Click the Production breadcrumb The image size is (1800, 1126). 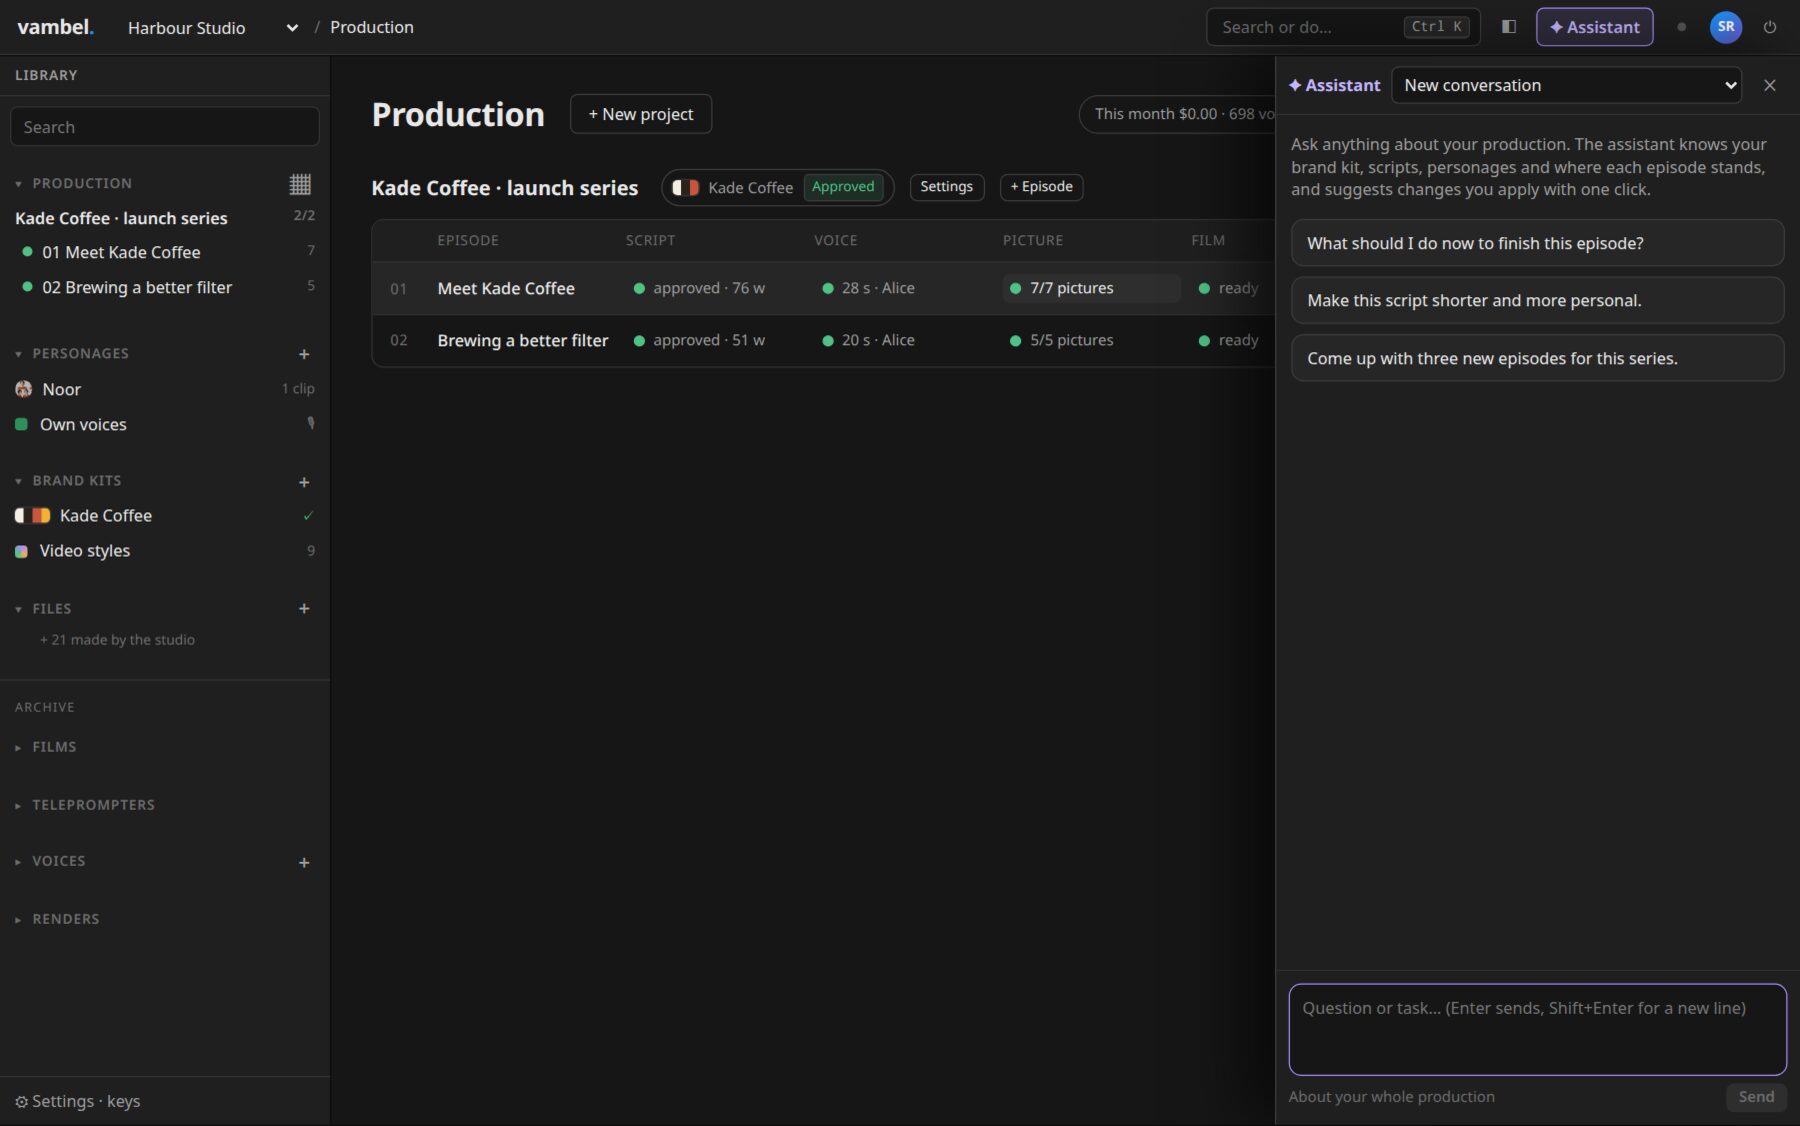372,27
